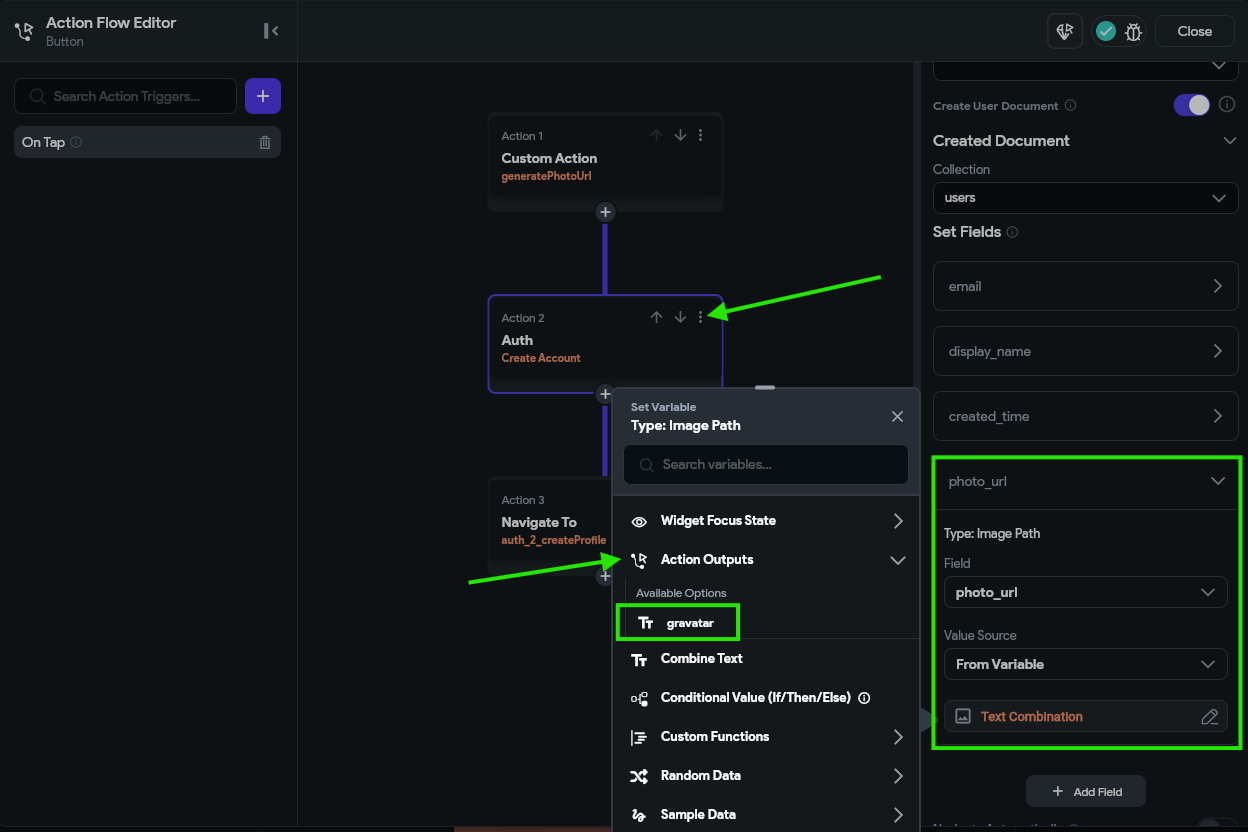Select the Custom Action node
1248x832 pixels.
pyautogui.click(x=605, y=162)
